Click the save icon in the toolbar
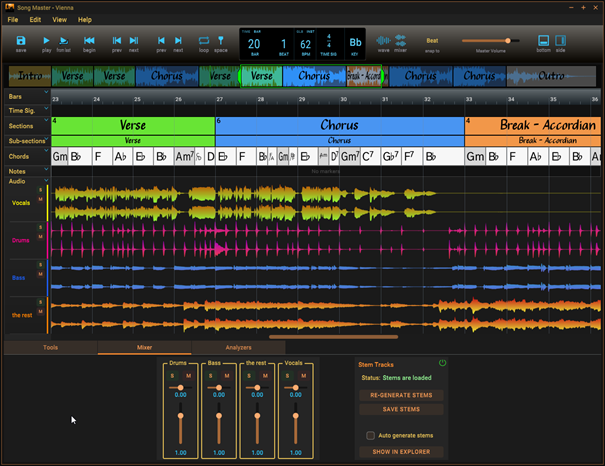 tap(21, 40)
